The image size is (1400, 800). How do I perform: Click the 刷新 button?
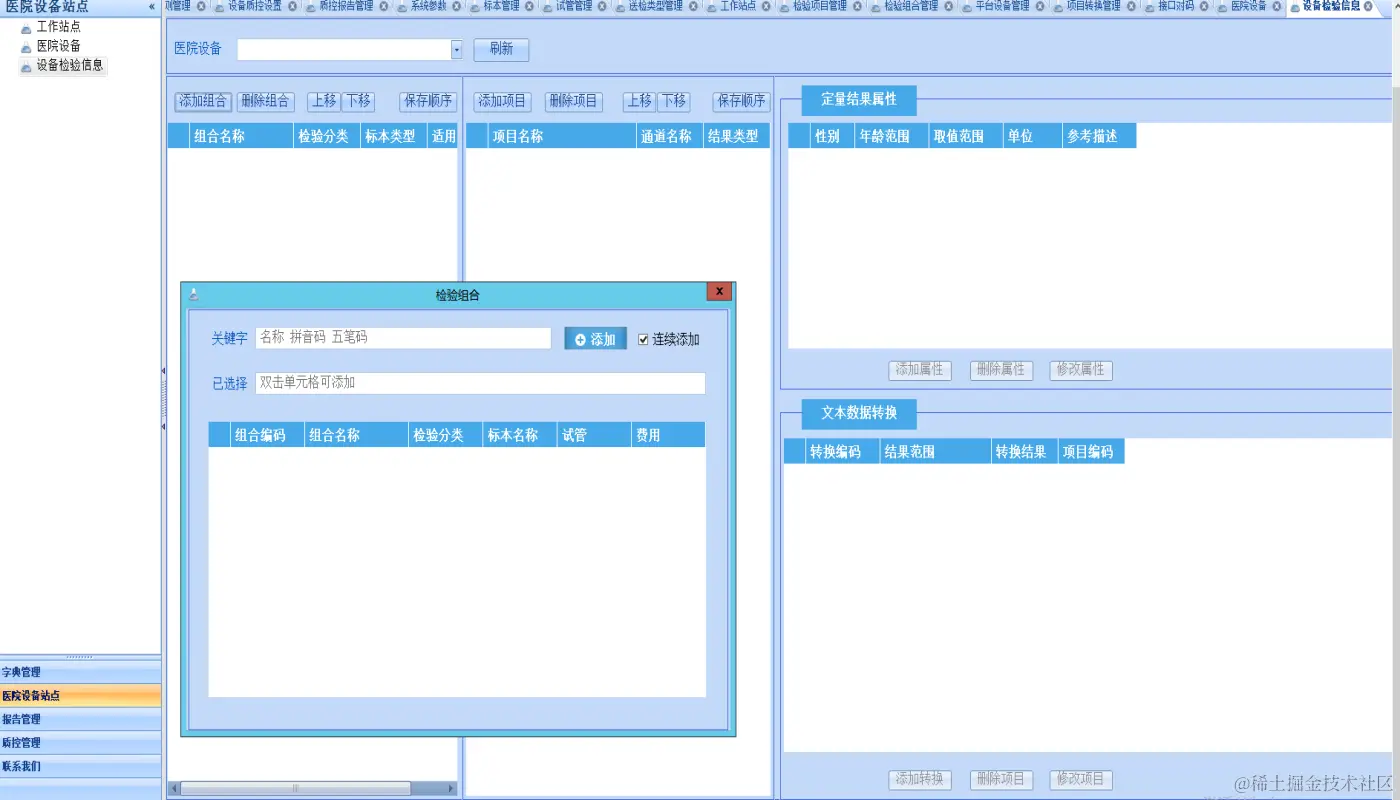pos(501,49)
